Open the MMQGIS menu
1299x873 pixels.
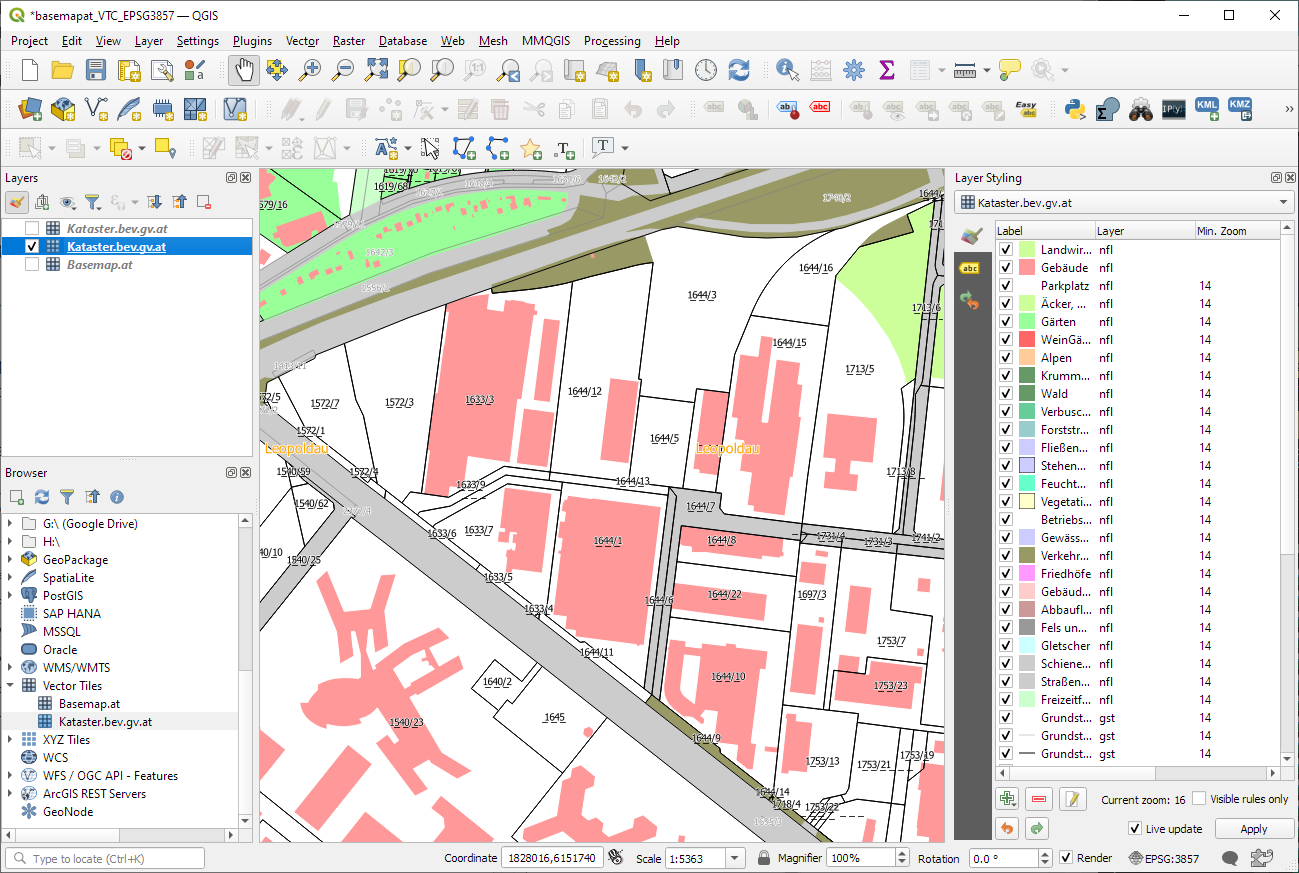[546, 41]
